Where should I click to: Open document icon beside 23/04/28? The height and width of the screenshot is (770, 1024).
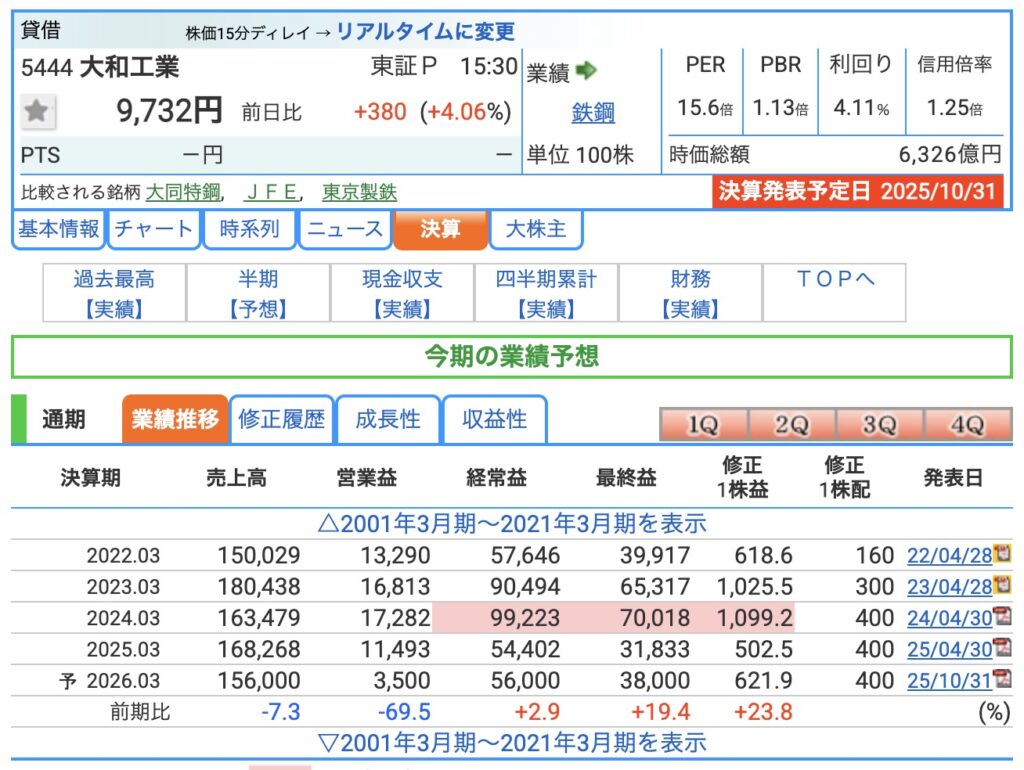point(1001,585)
